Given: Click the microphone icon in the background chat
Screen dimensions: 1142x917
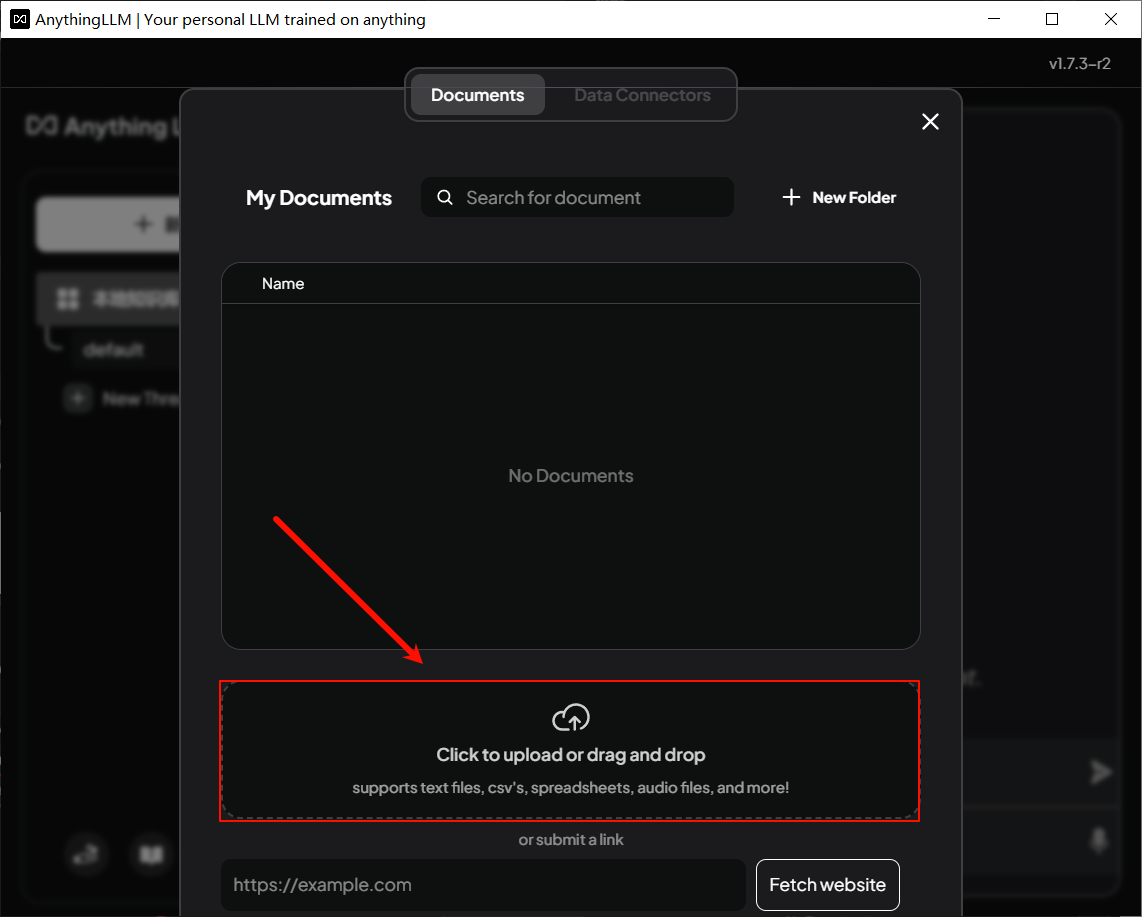Looking at the screenshot, I should pos(1098,840).
